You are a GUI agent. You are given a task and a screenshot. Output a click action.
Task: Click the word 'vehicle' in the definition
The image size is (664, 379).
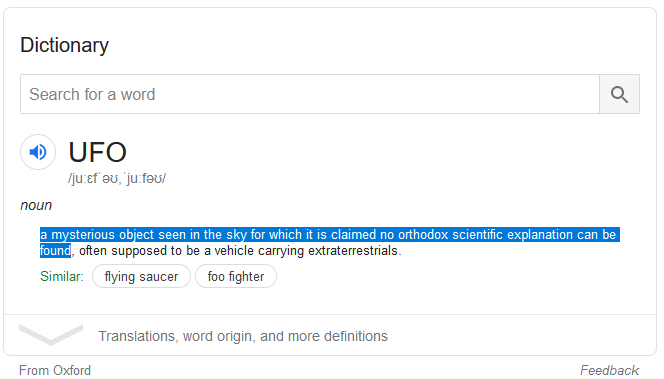[234, 251]
